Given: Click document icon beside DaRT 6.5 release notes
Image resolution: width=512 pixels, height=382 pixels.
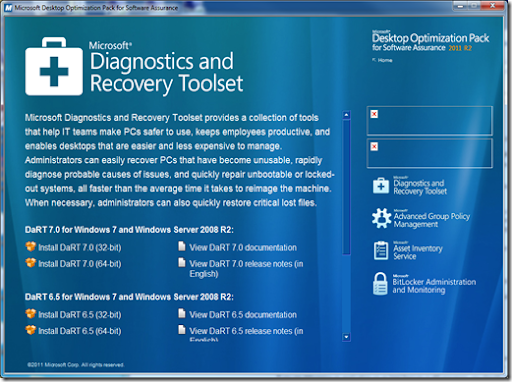Looking at the screenshot, I should tap(182, 330).
